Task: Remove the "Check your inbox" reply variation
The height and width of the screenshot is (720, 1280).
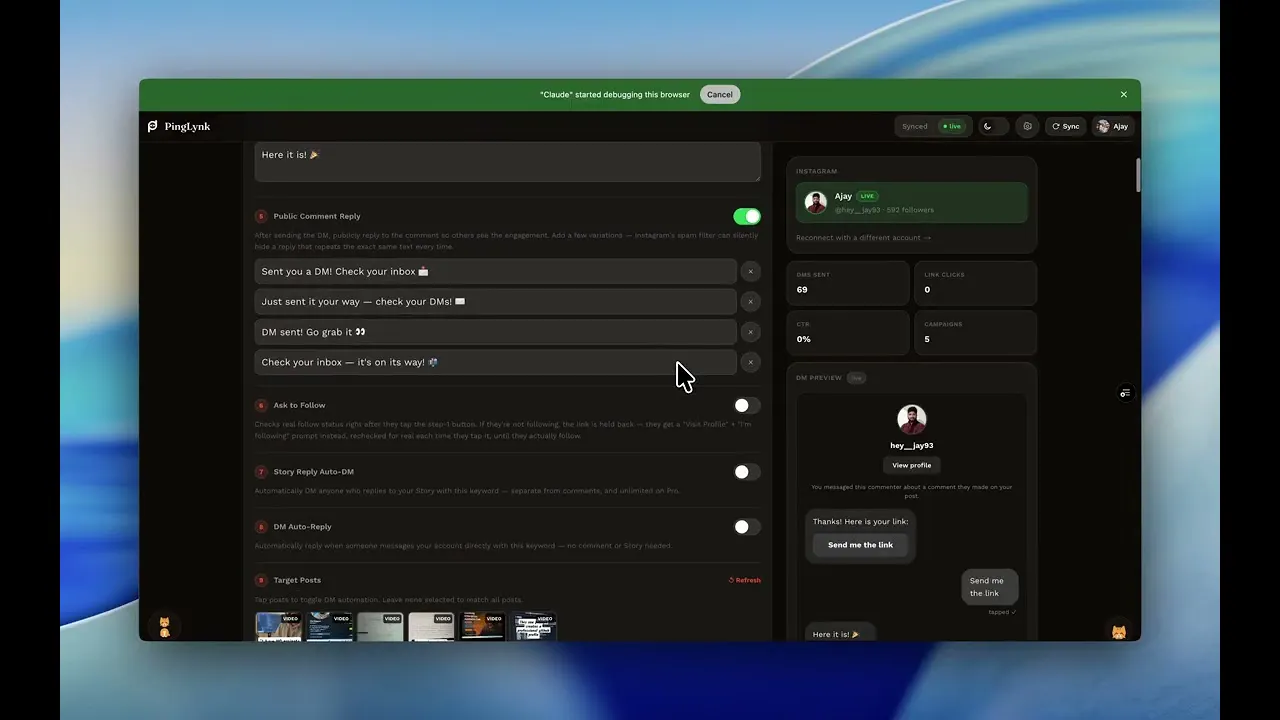Action: pyautogui.click(x=751, y=362)
